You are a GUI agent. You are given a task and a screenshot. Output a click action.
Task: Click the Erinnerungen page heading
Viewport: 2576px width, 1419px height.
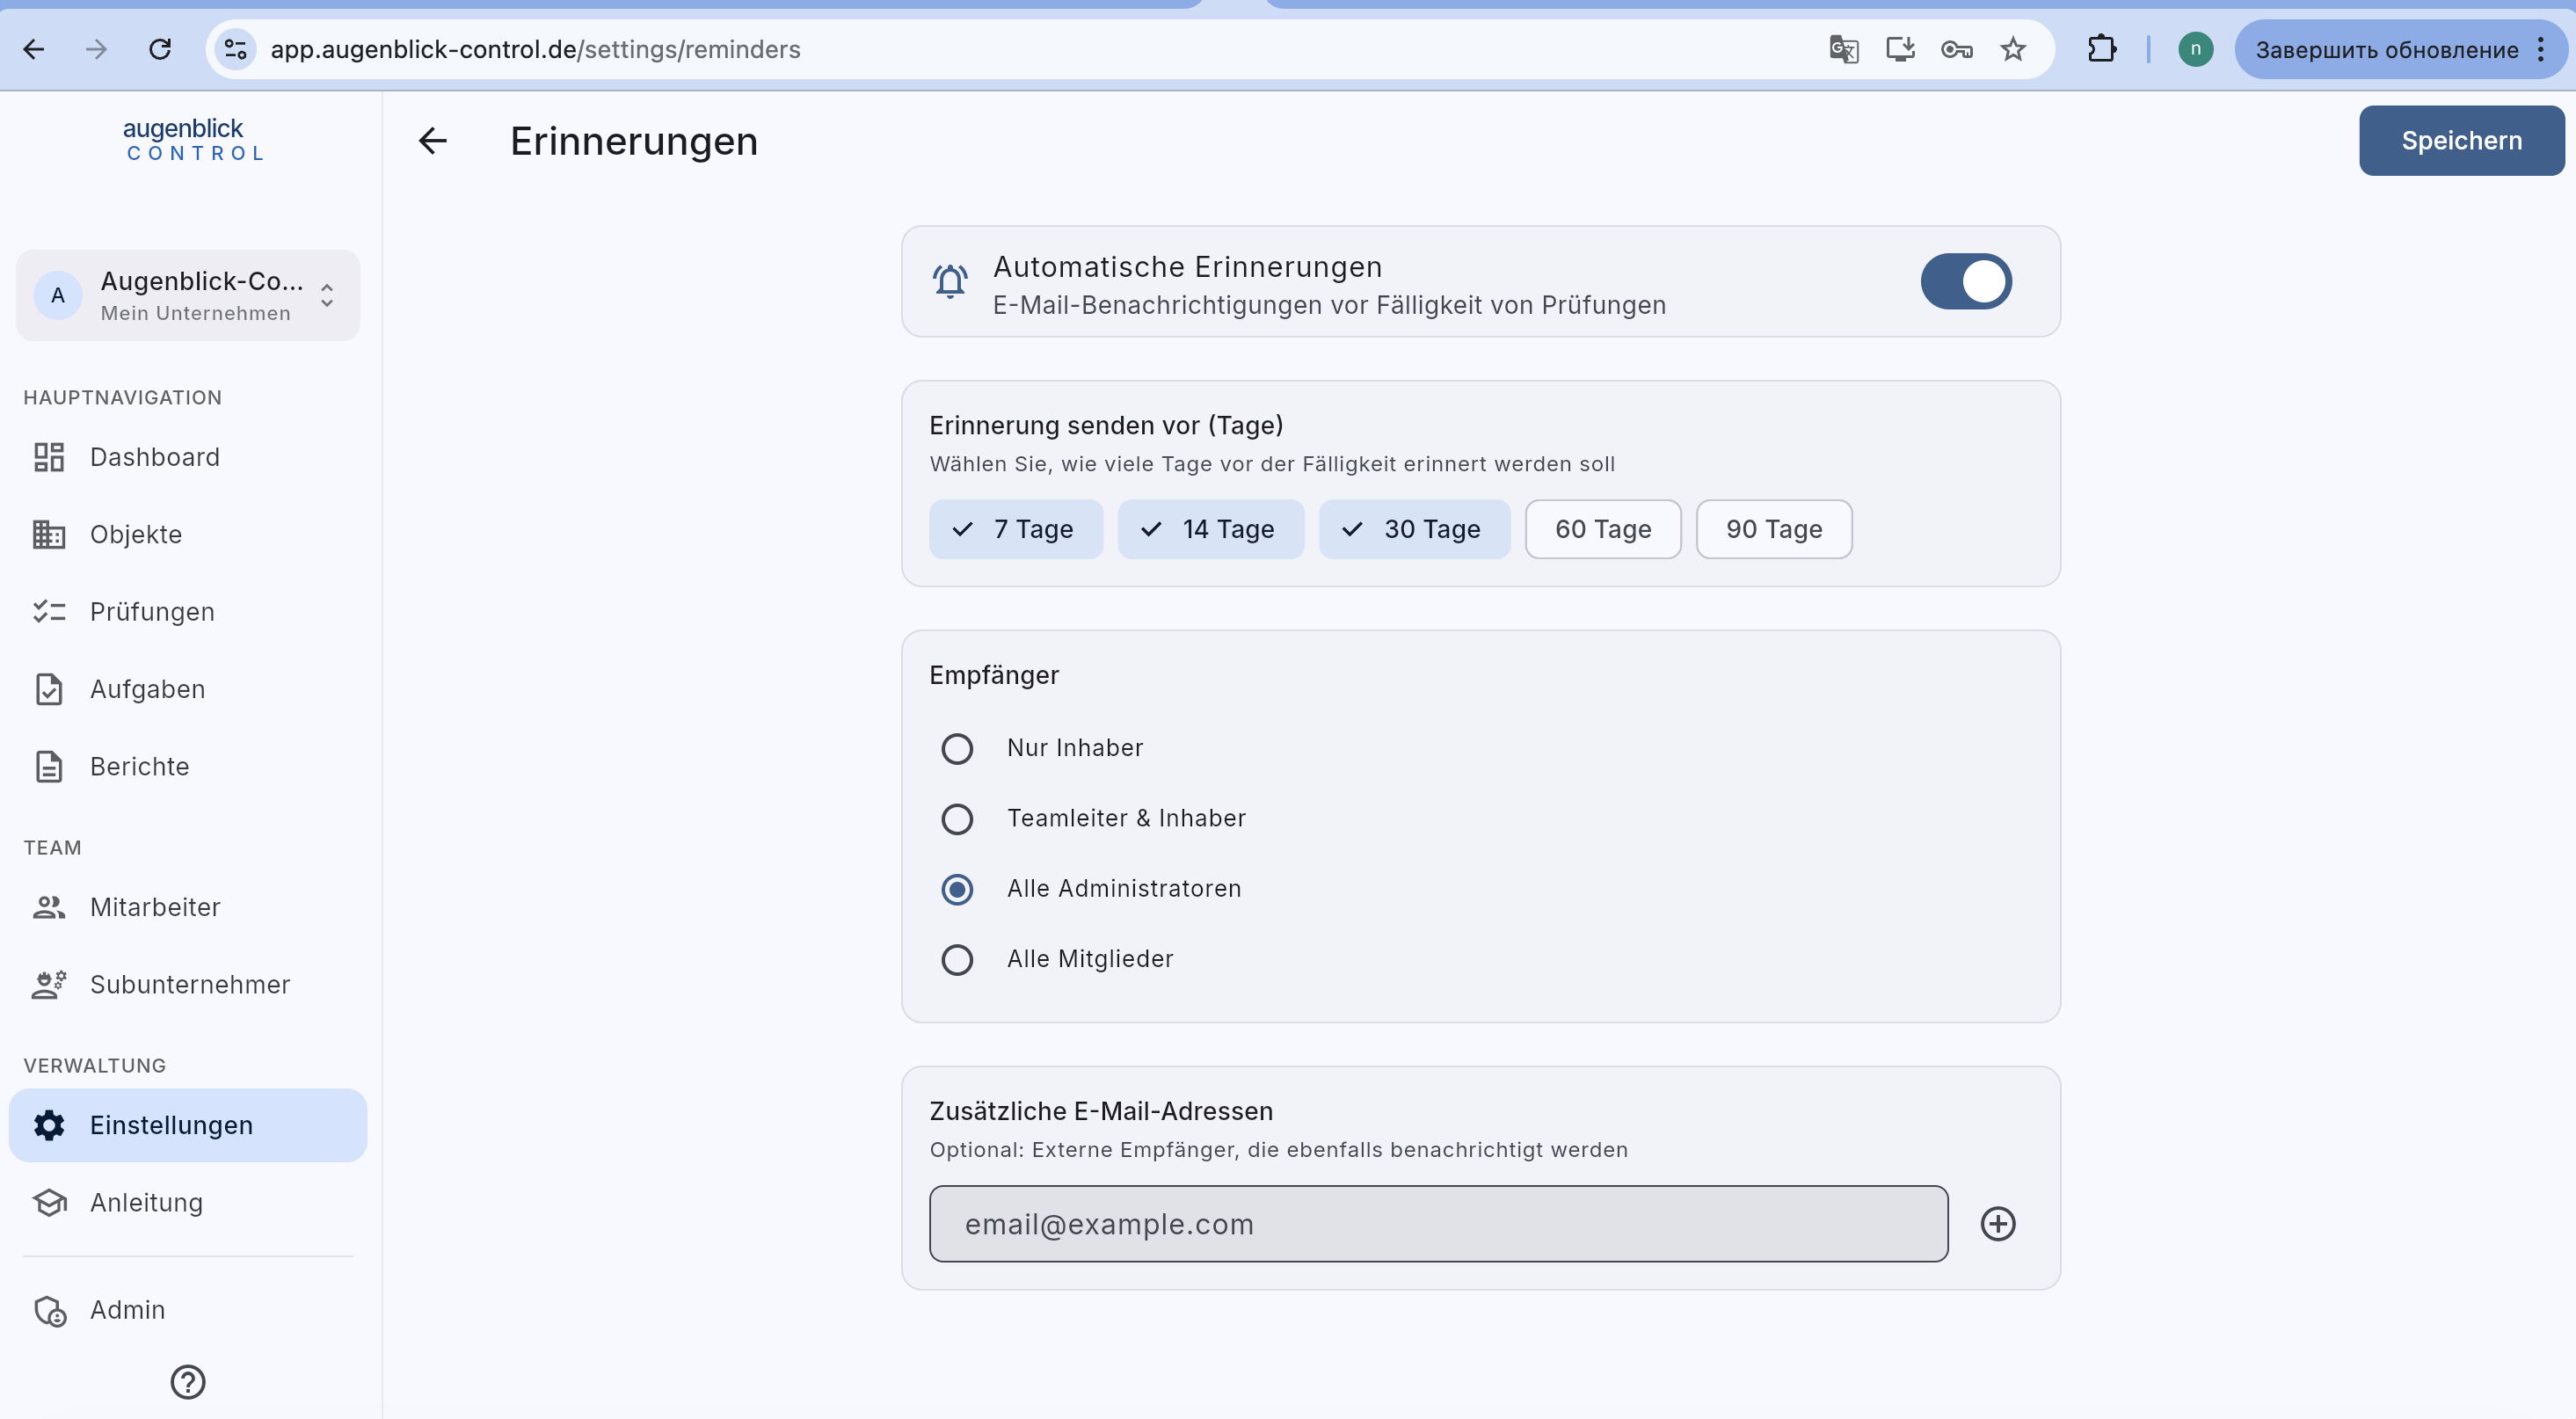[634, 141]
